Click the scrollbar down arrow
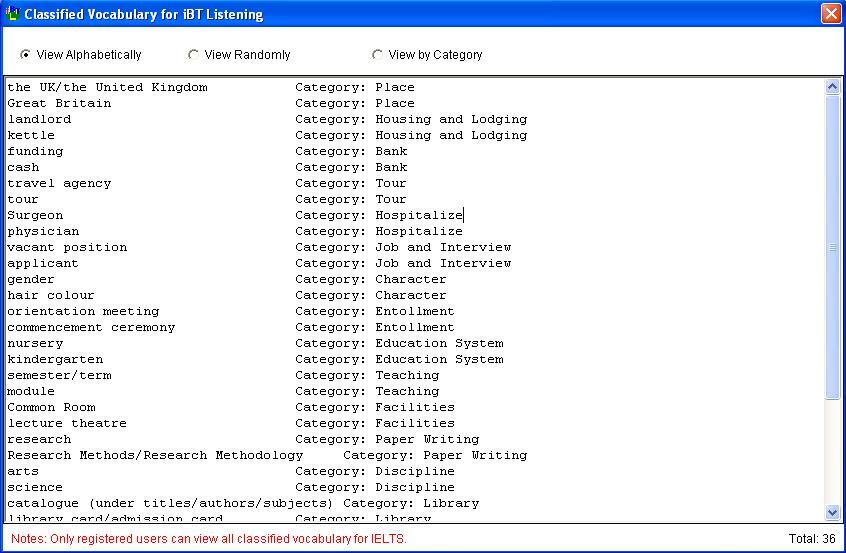This screenshot has height=553, width=846. (x=832, y=512)
